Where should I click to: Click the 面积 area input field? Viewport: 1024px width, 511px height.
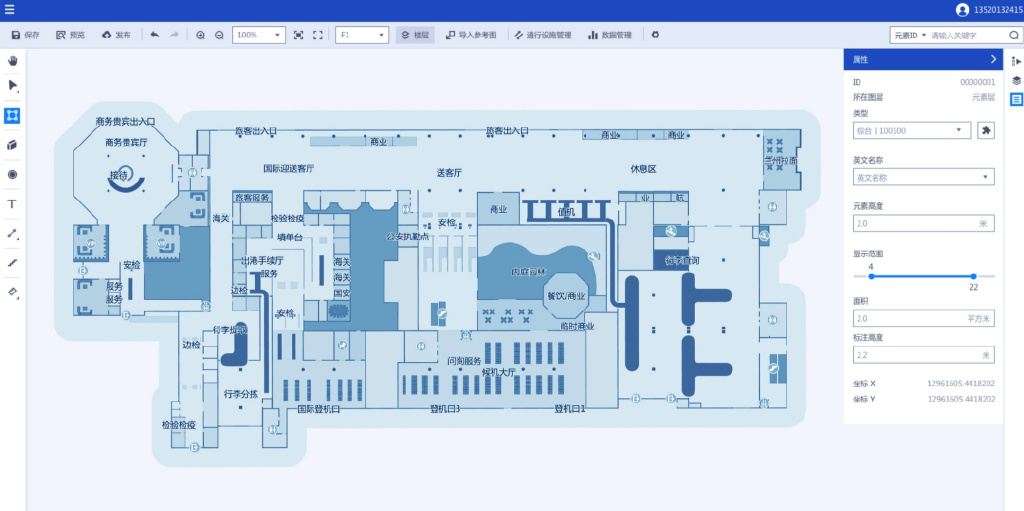[923, 319]
